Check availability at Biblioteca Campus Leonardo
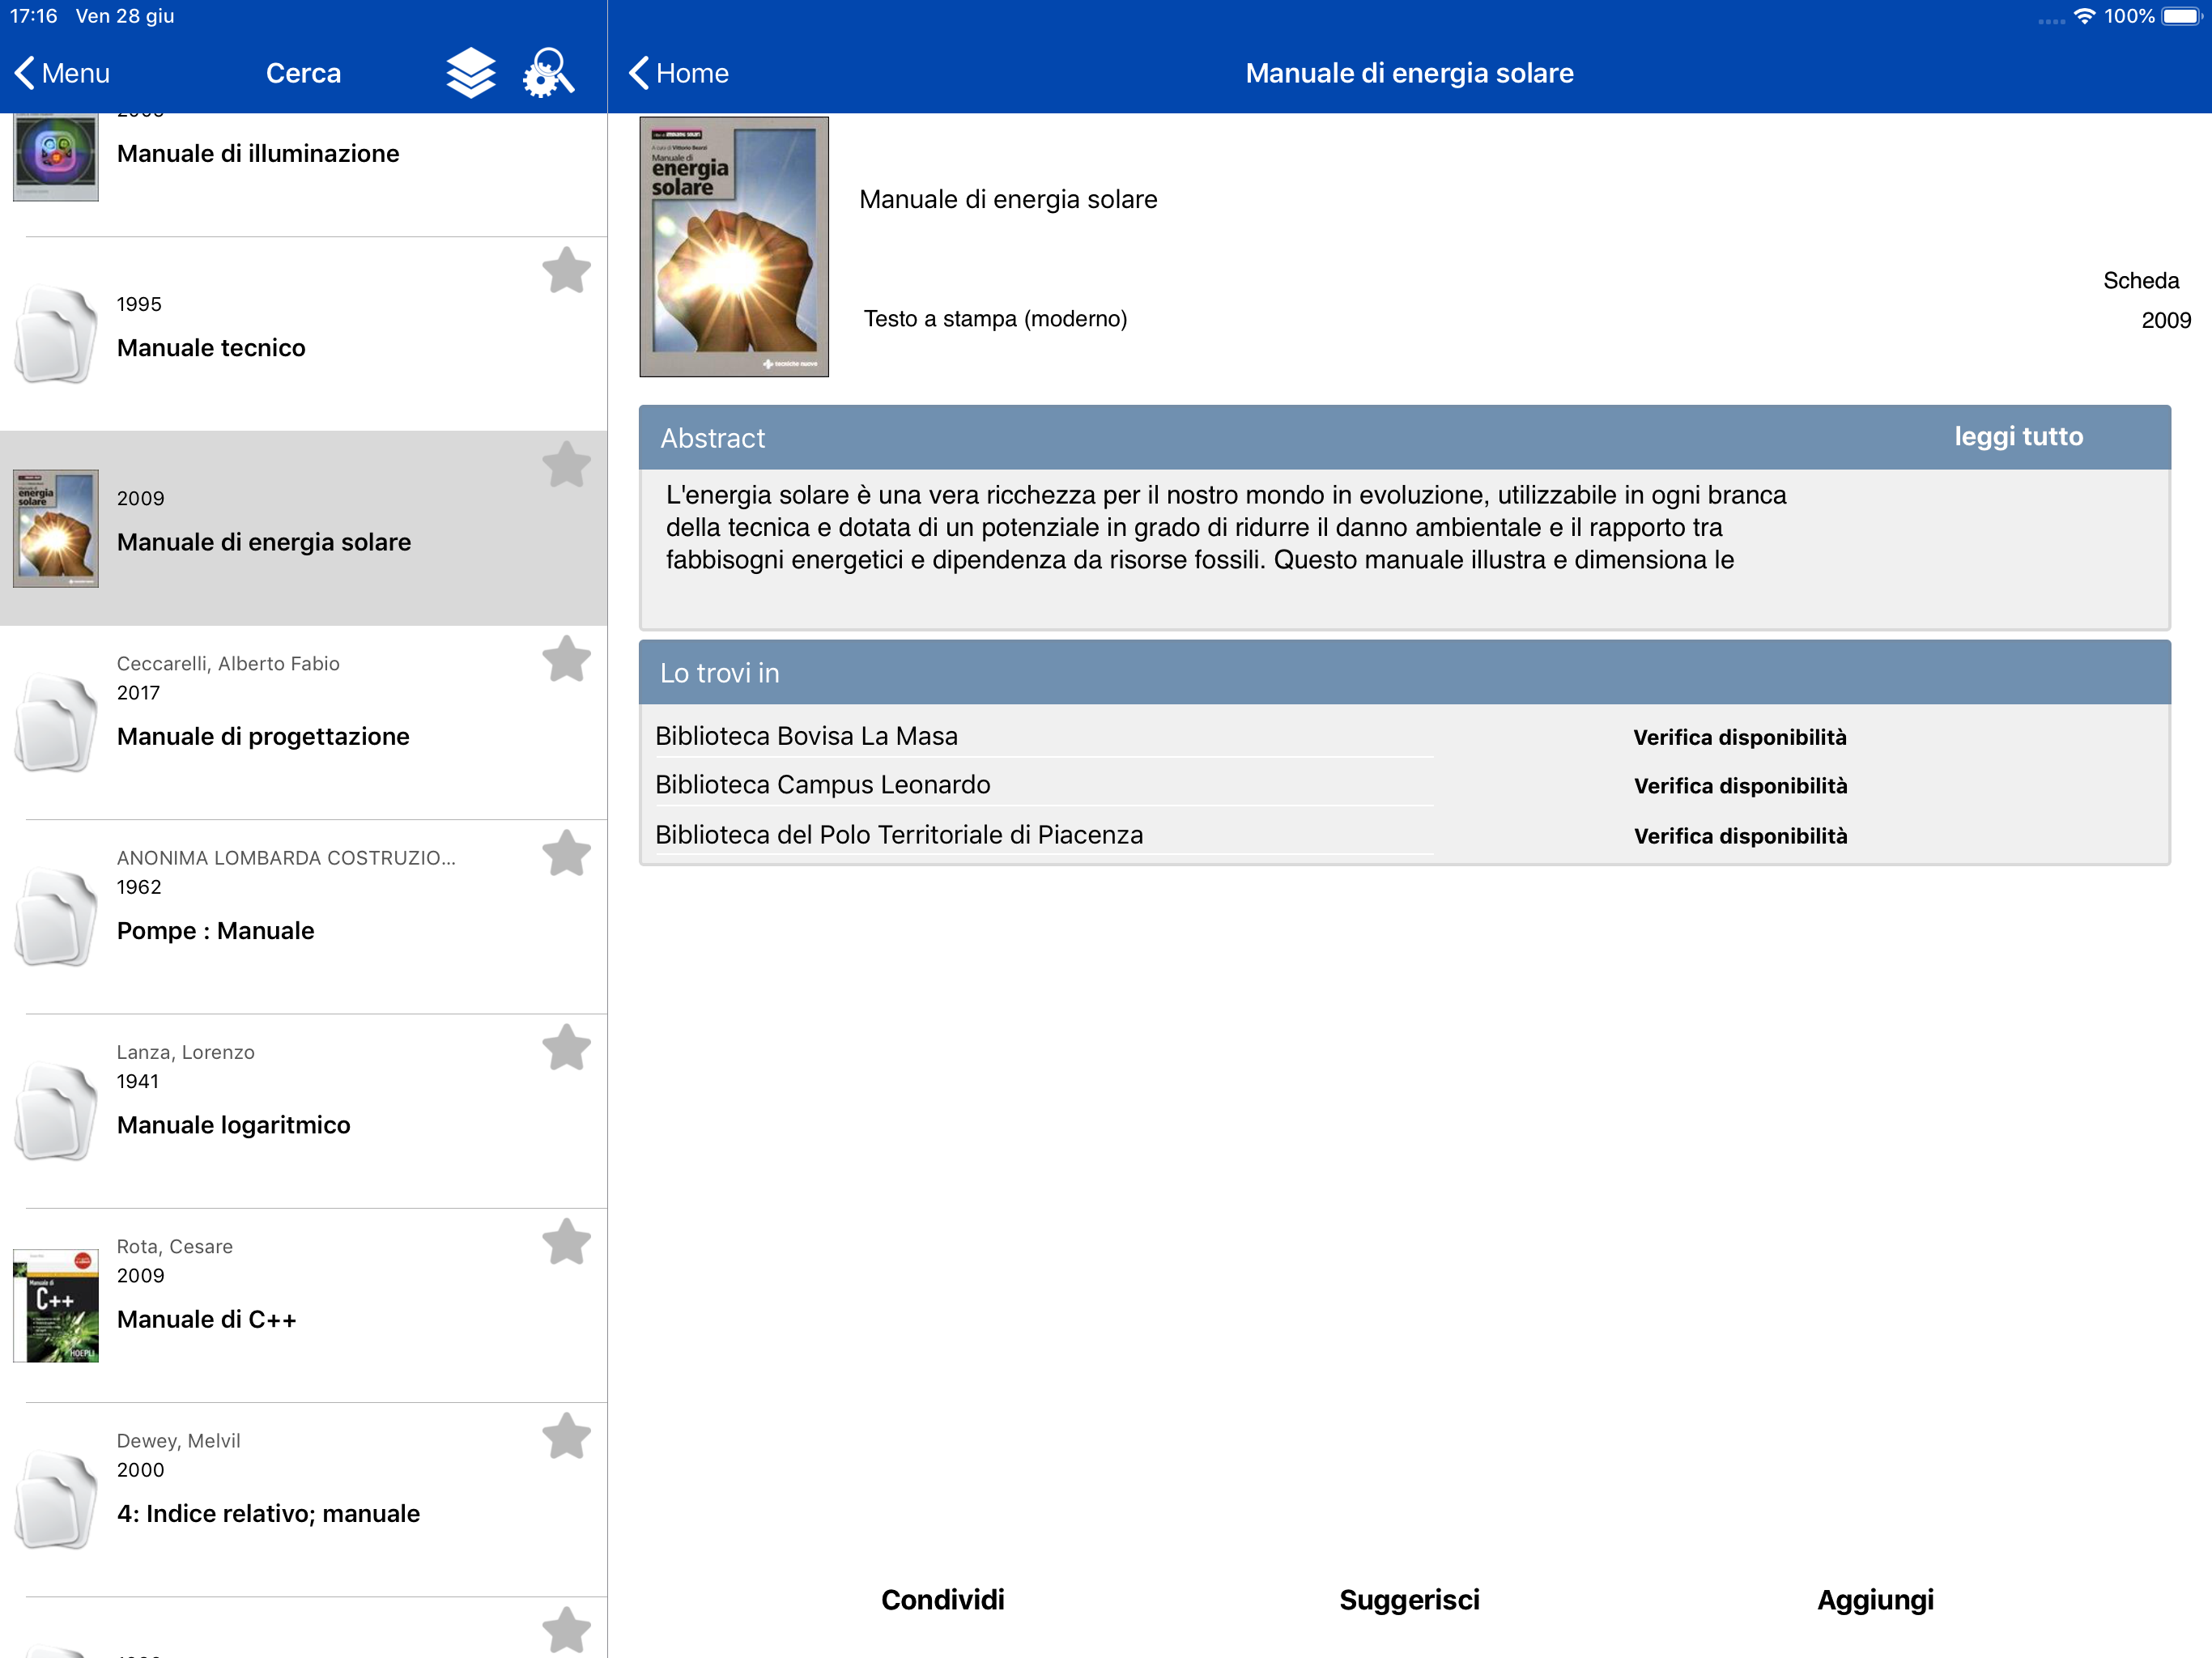Screen dimensions: 2212x1658 tap(1739, 786)
